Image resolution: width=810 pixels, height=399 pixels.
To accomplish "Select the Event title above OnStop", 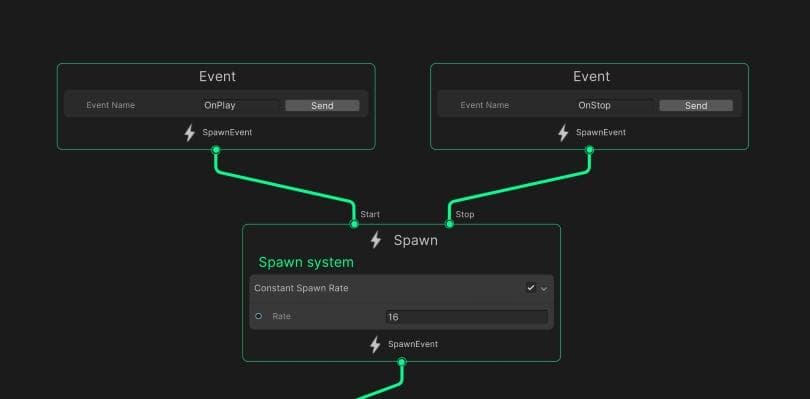I will 591,76.
